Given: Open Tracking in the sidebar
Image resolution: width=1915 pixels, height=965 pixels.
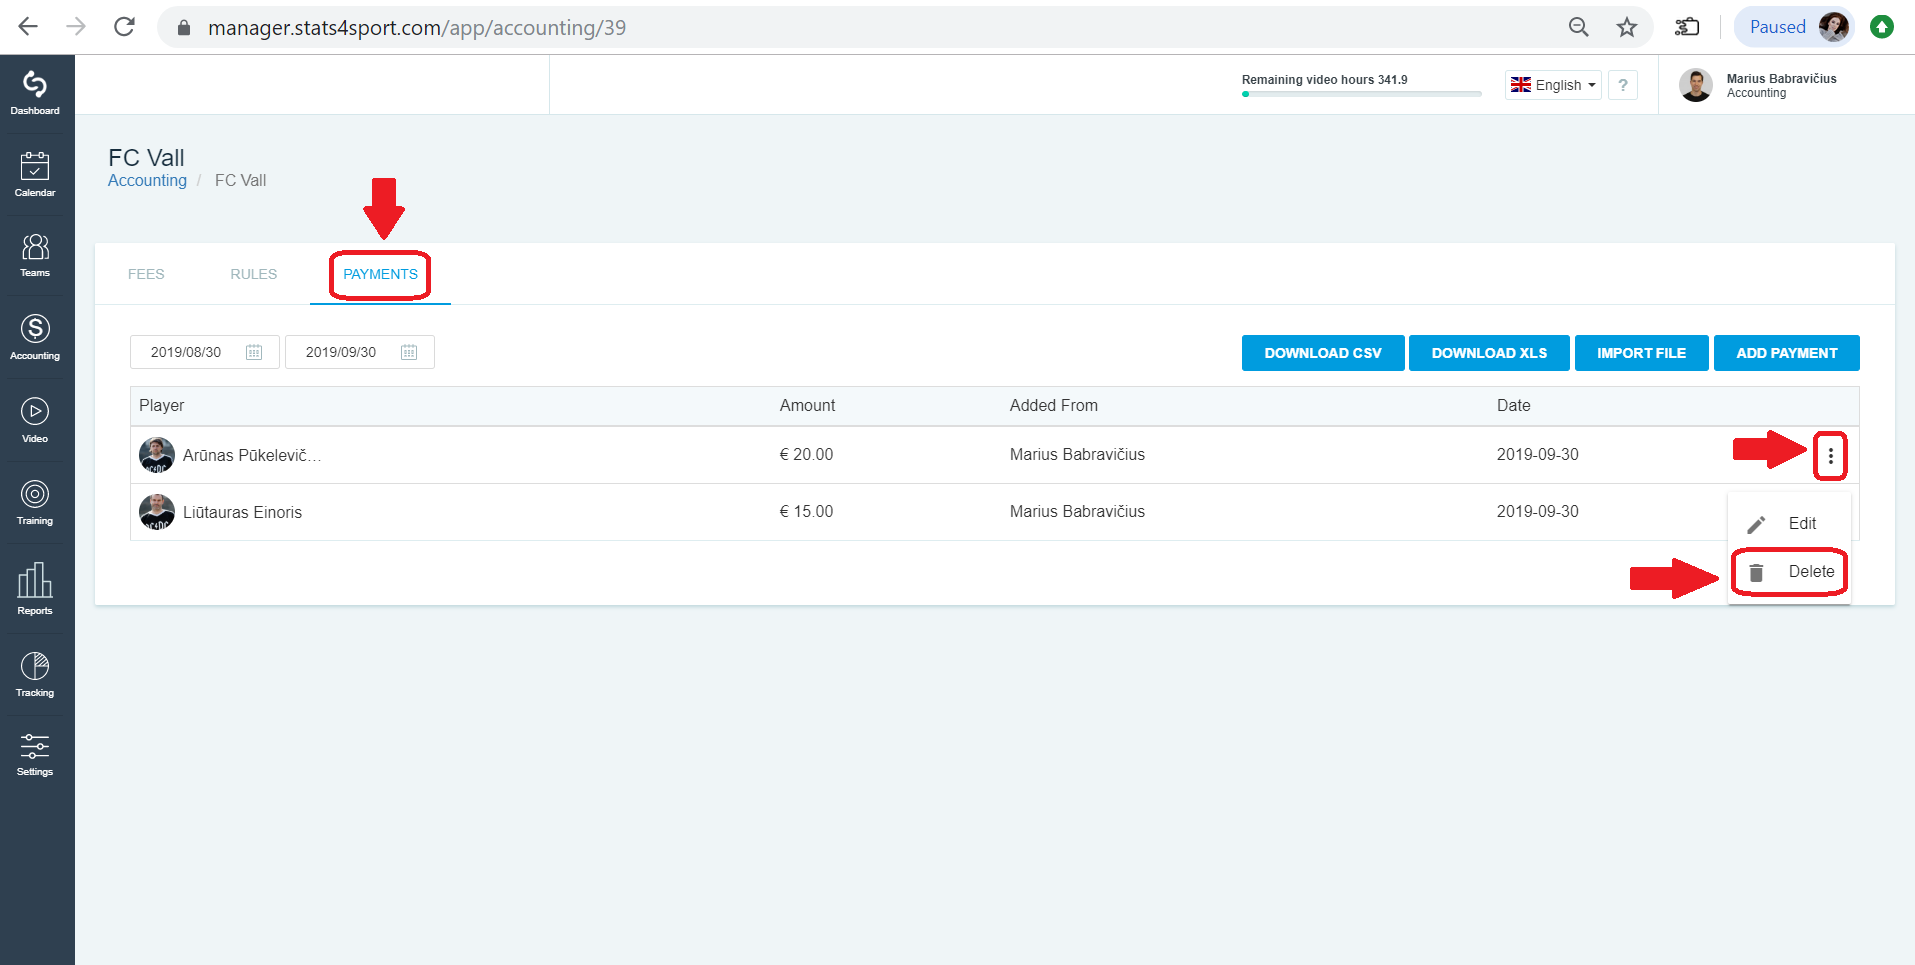Looking at the screenshot, I should (x=35, y=674).
